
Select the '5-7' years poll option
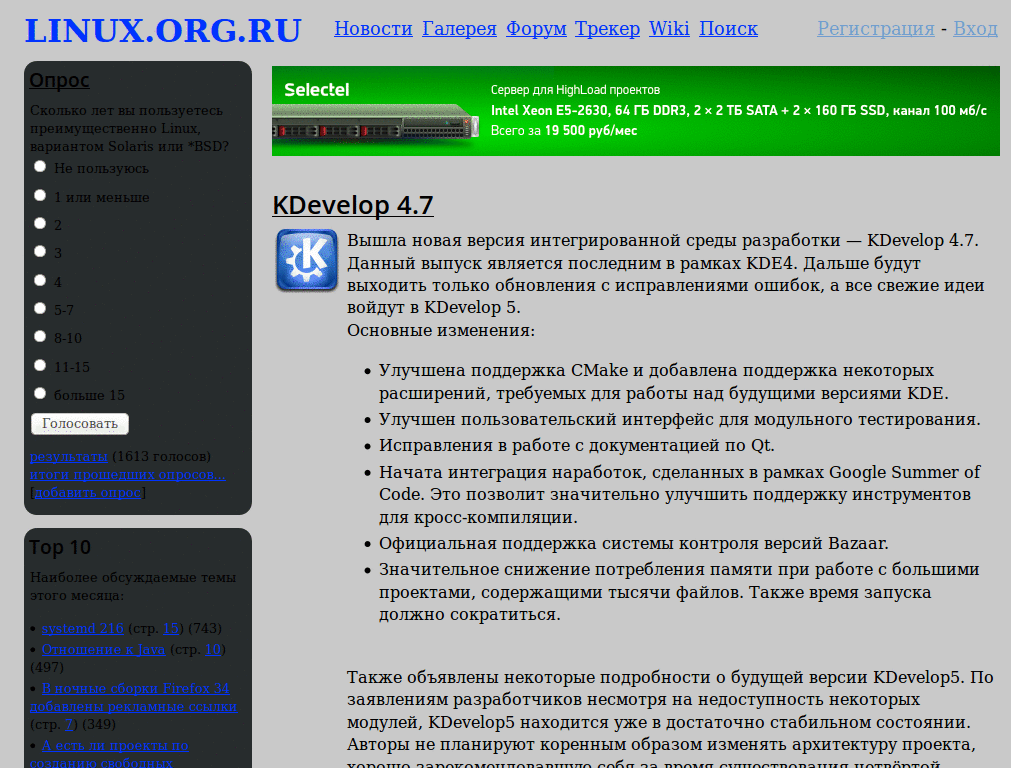click(x=40, y=308)
